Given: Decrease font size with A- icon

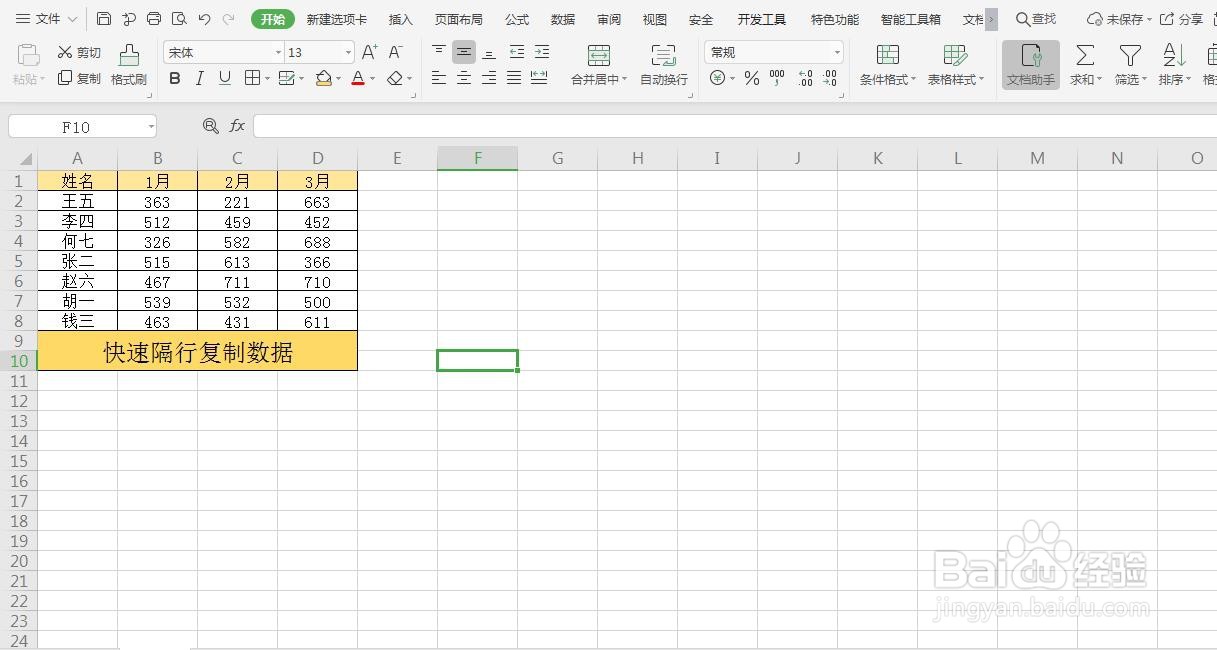Looking at the screenshot, I should click(396, 52).
